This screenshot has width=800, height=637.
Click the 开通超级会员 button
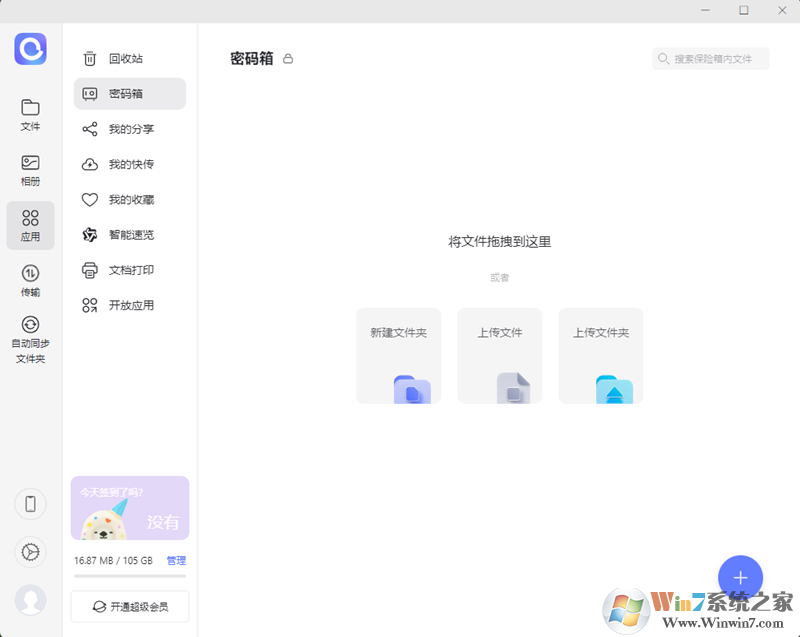tap(130, 606)
